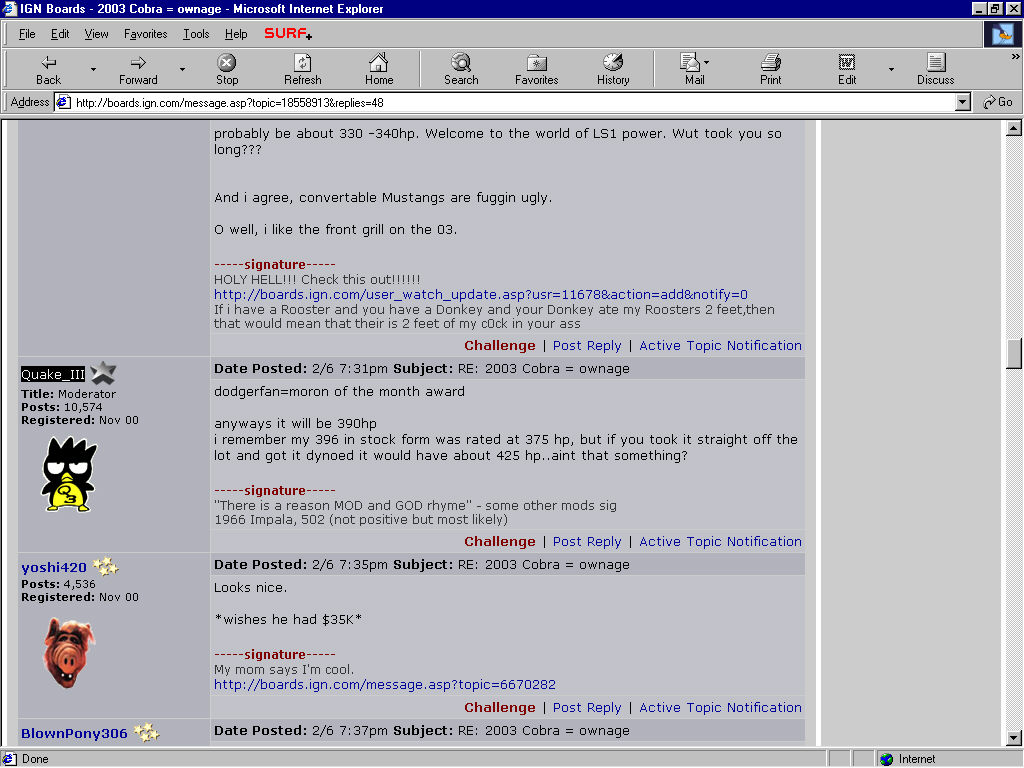Click the vertical scrollbar down arrow
The height and width of the screenshot is (768, 1024).
click(1014, 738)
